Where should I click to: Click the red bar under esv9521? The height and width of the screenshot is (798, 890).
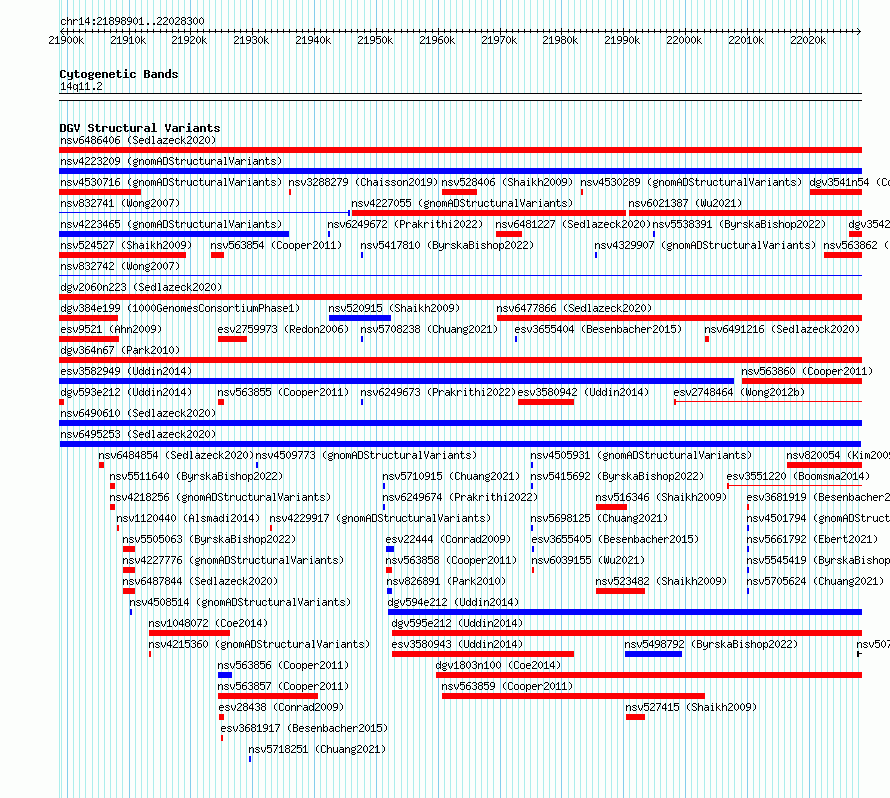click(89, 339)
